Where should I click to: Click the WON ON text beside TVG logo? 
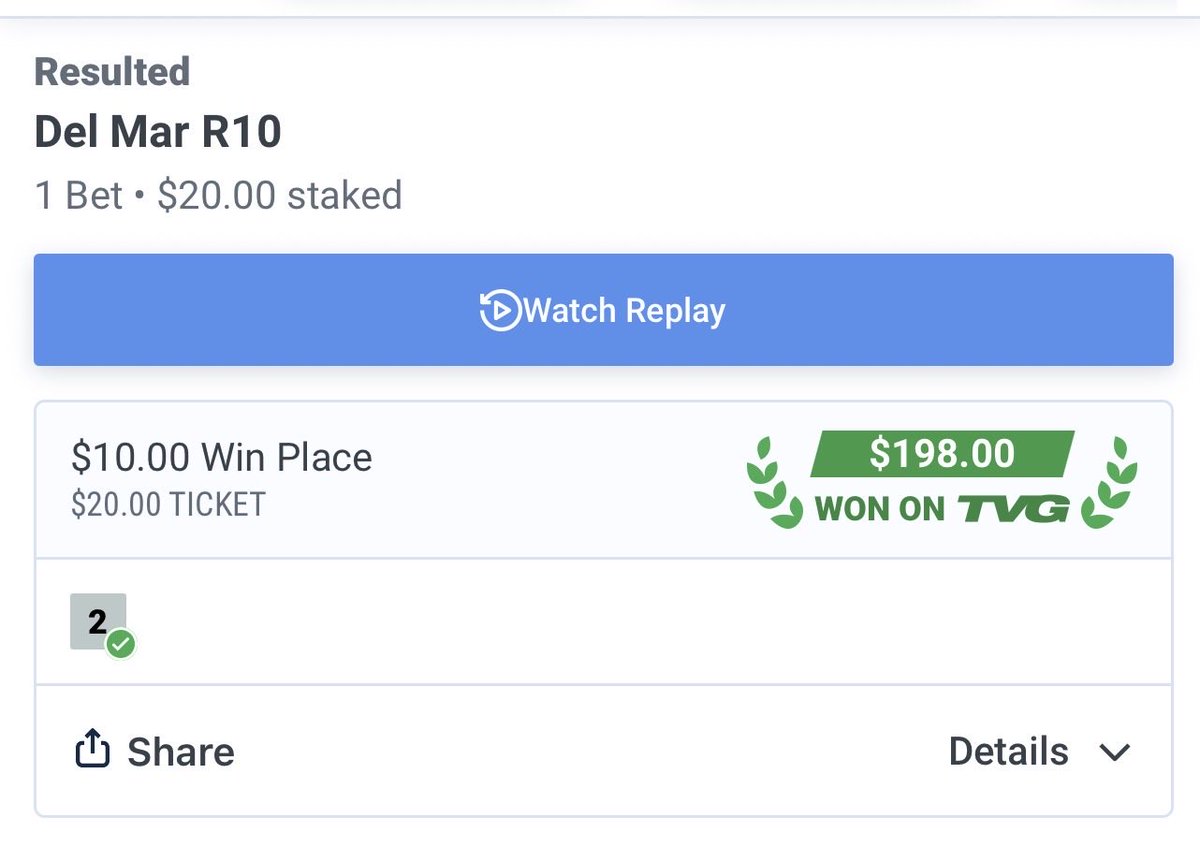pyautogui.click(x=880, y=510)
